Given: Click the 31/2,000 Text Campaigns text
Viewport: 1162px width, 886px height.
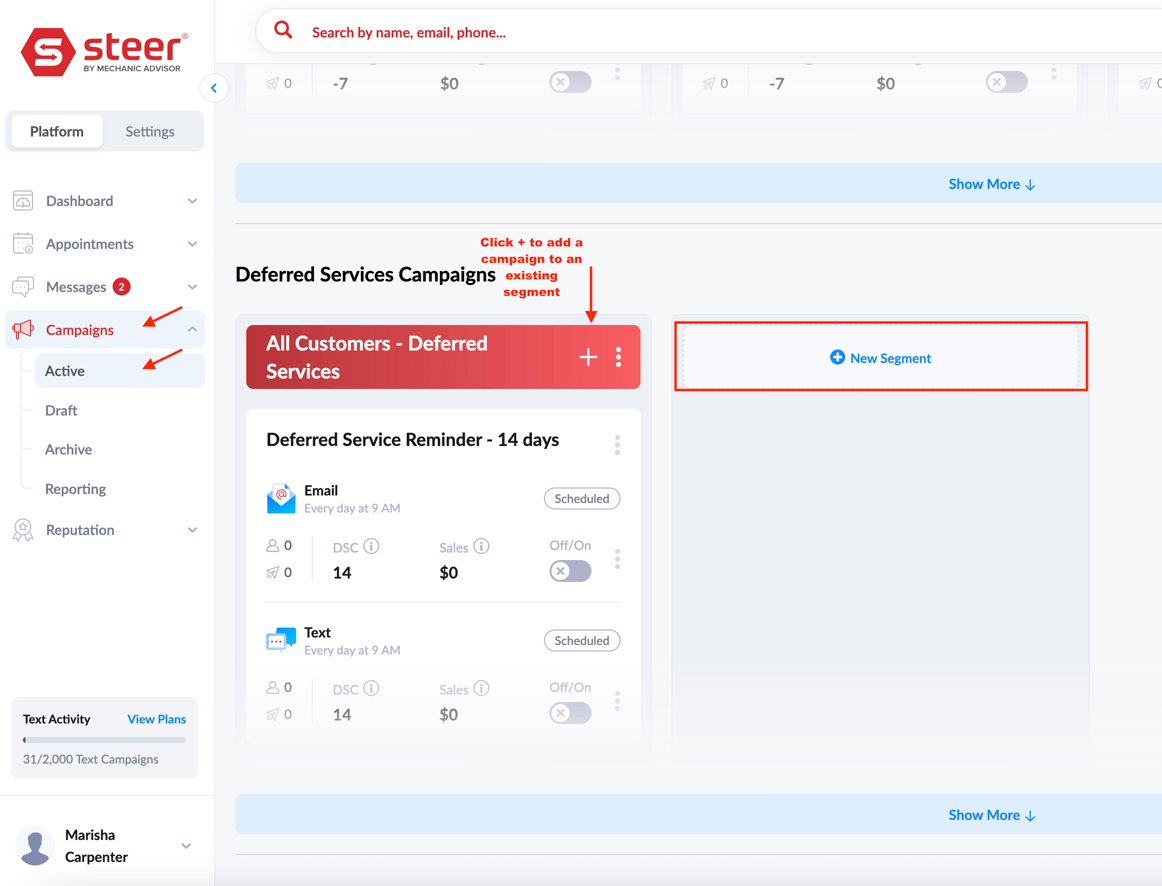Looking at the screenshot, I should click(90, 759).
